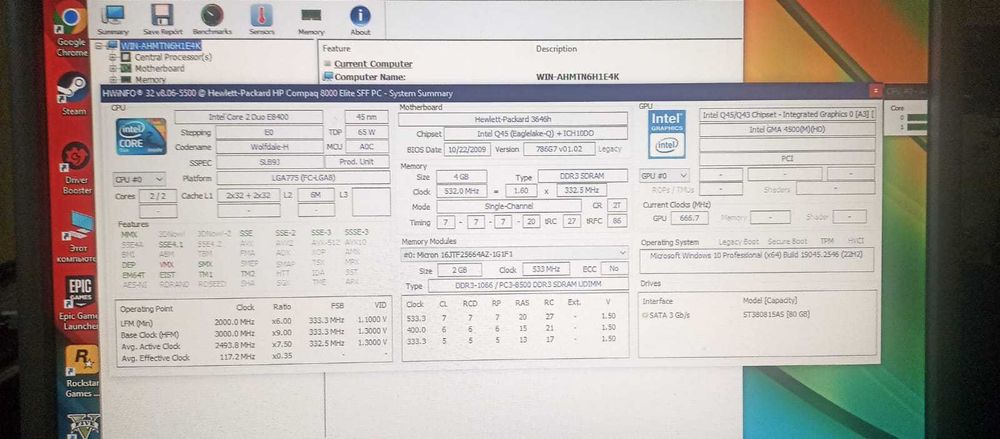Click the LFM (Min) operating point row

[253, 322]
